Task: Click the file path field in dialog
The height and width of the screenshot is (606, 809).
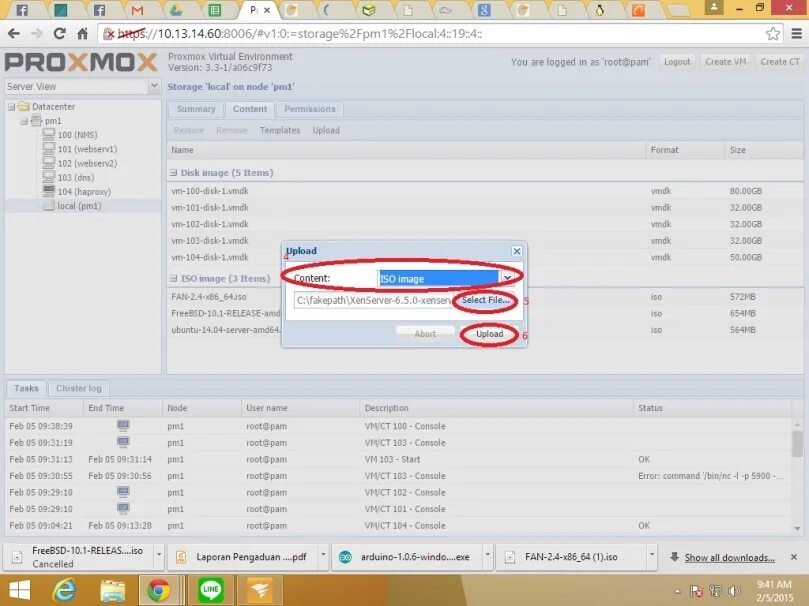Action: point(374,300)
